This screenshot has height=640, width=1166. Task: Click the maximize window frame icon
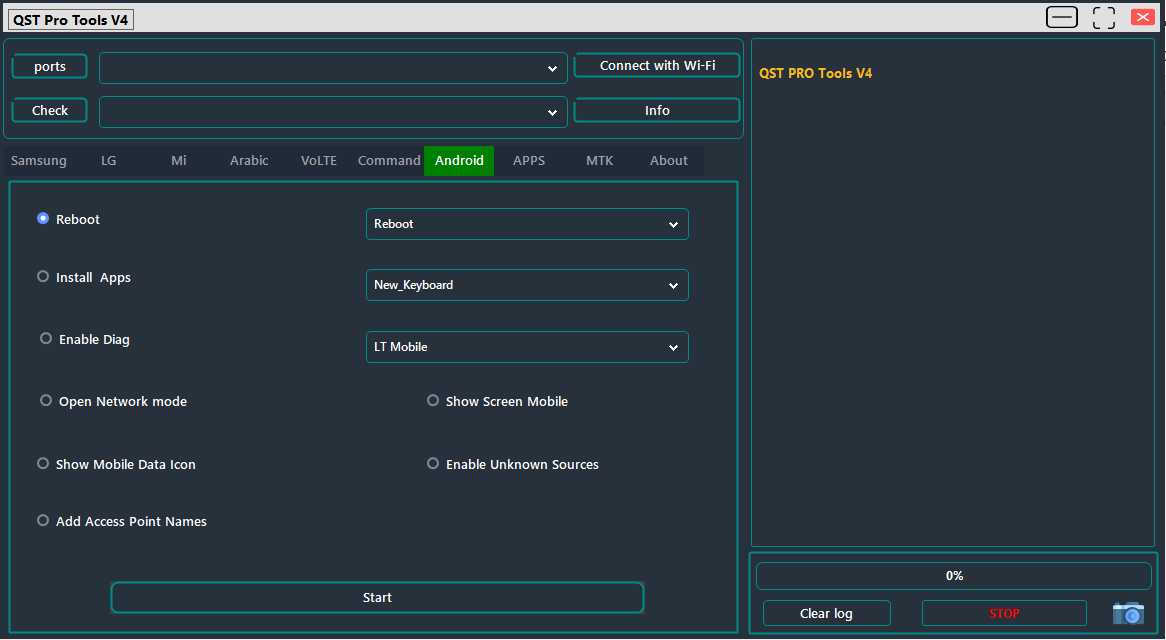click(1103, 17)
